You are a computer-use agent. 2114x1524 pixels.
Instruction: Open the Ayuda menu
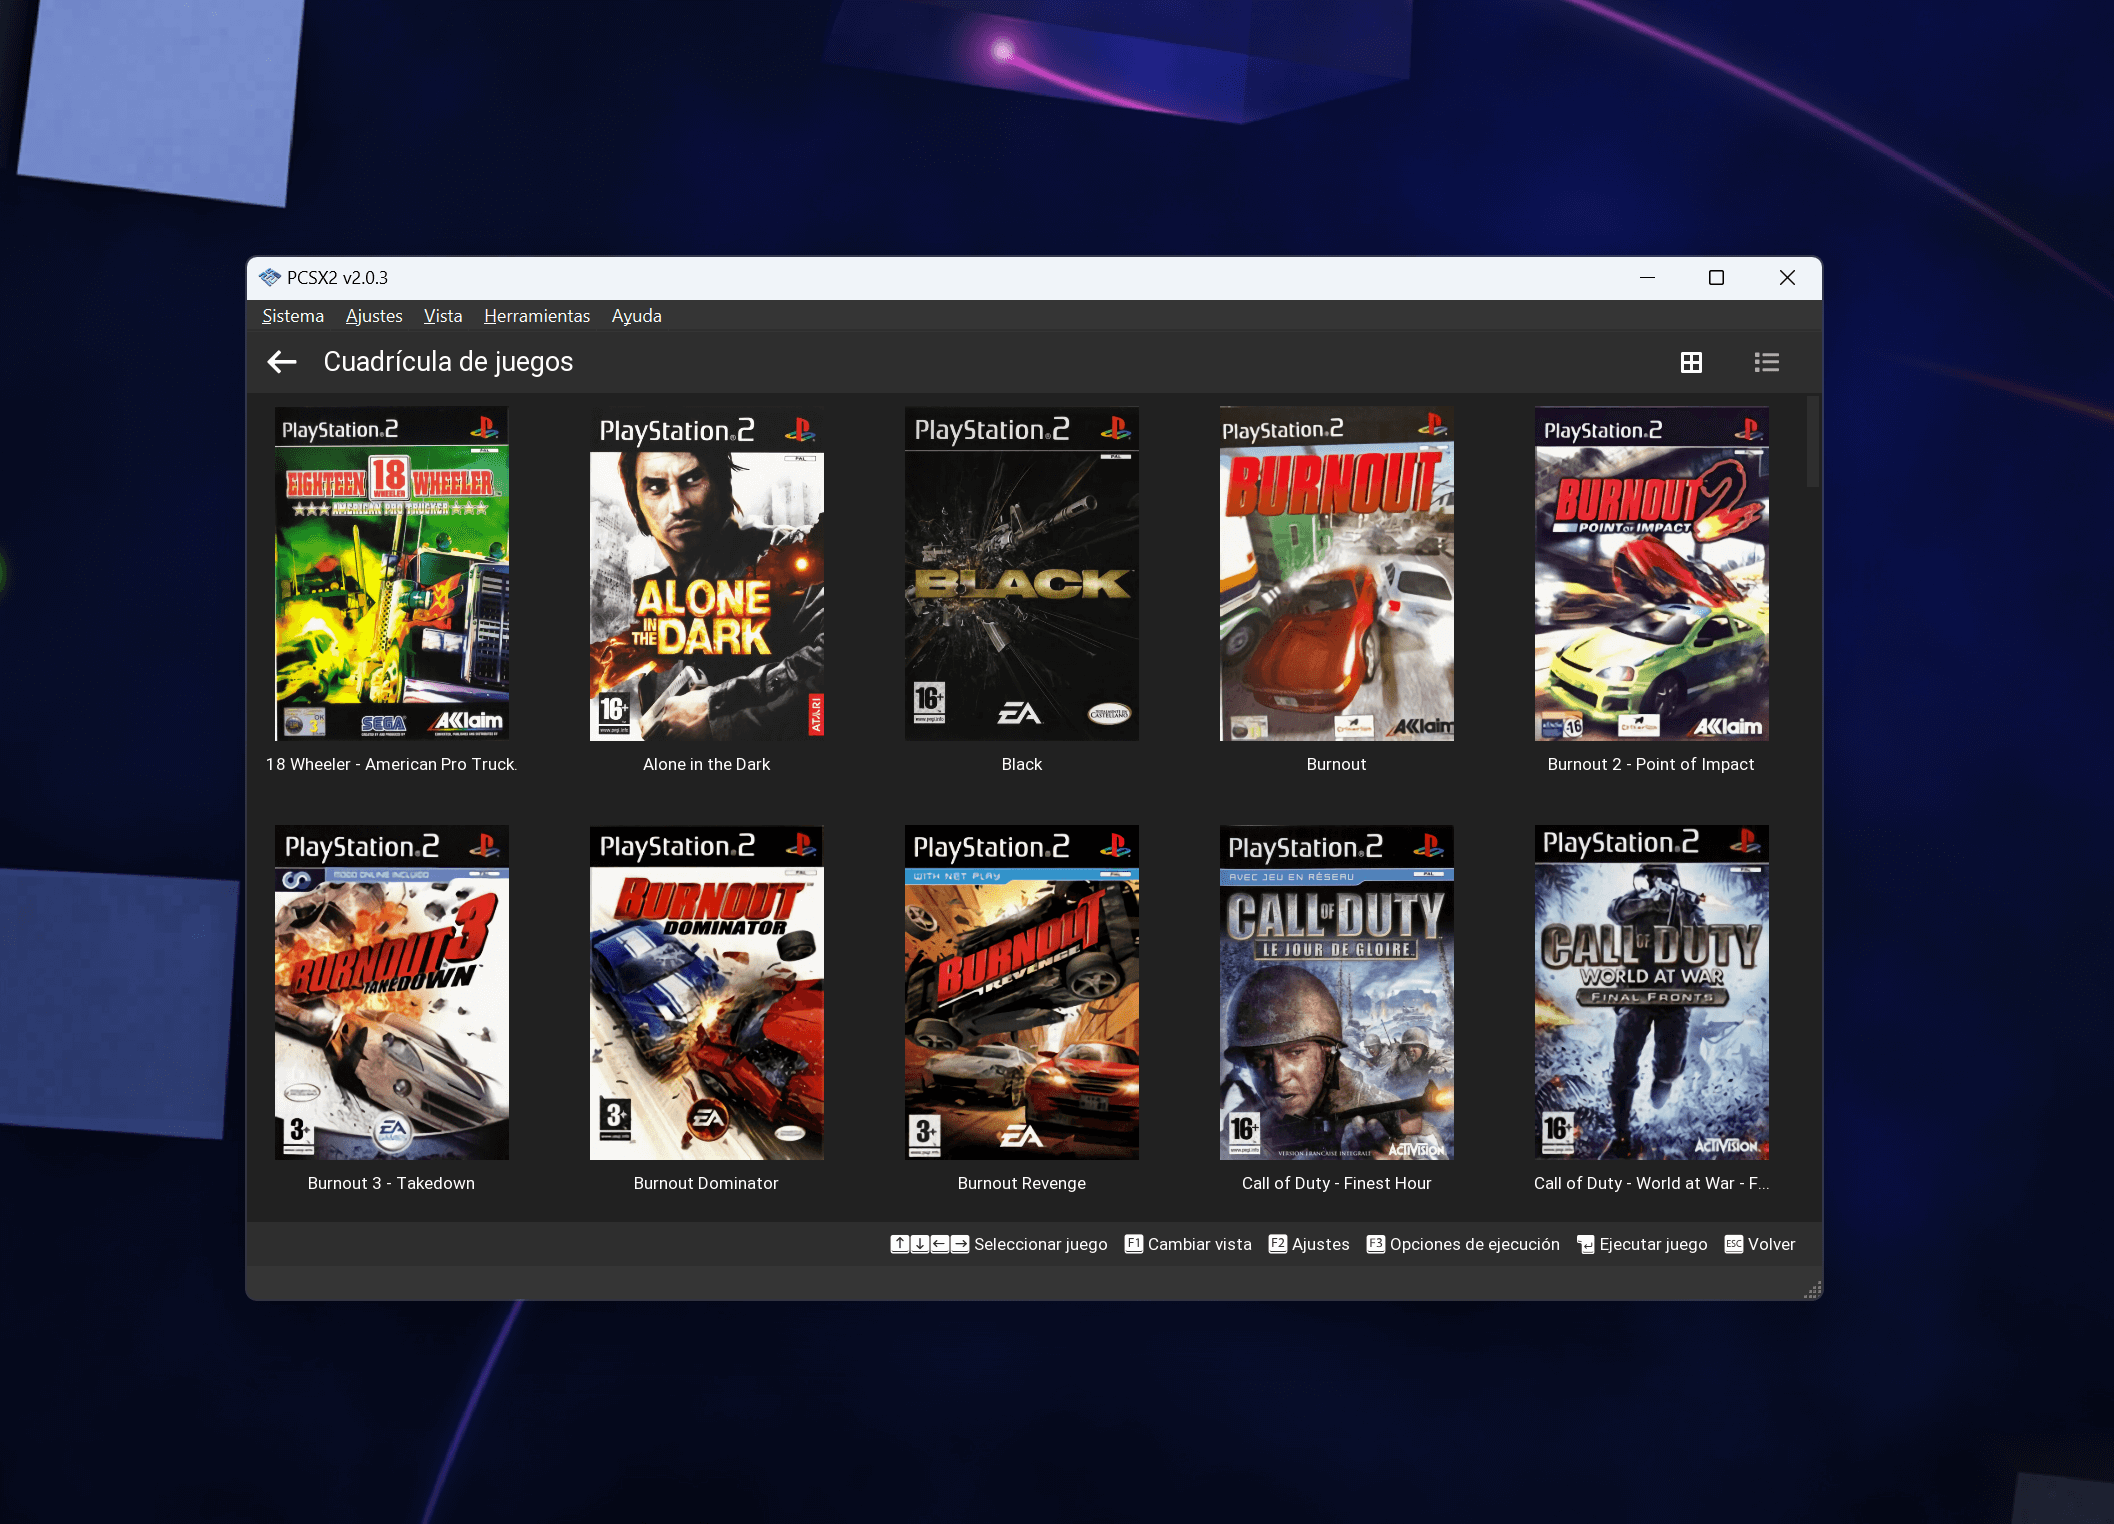(636, 316)
